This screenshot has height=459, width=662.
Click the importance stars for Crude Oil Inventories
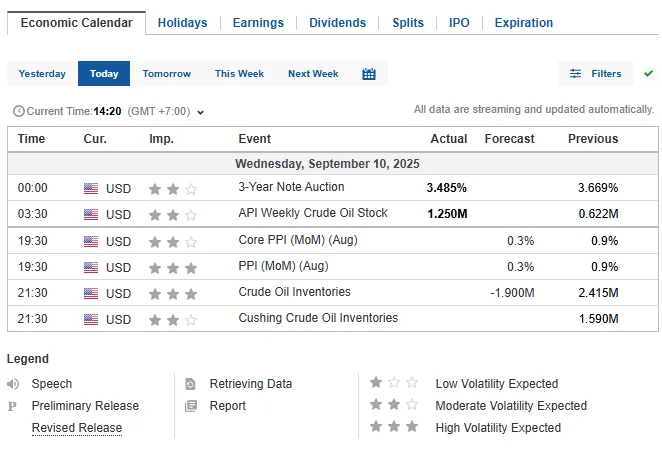[173, 294]
